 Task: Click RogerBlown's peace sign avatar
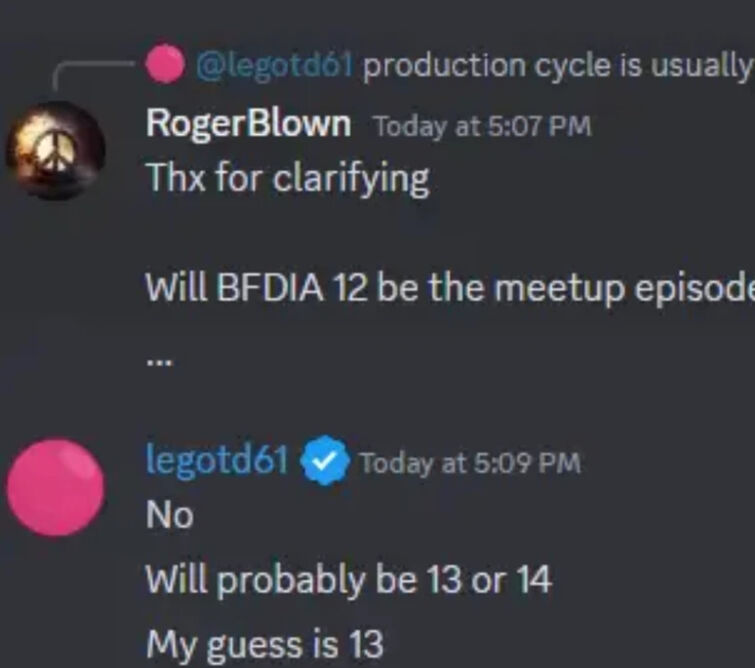point(55,150)
